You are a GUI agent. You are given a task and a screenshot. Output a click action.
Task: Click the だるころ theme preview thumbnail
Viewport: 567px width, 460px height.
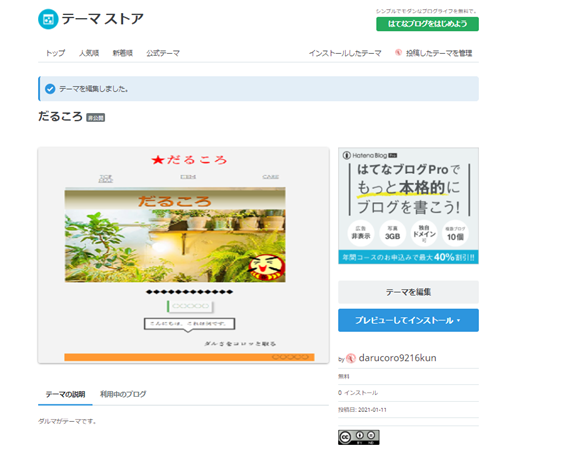point(183,255)
